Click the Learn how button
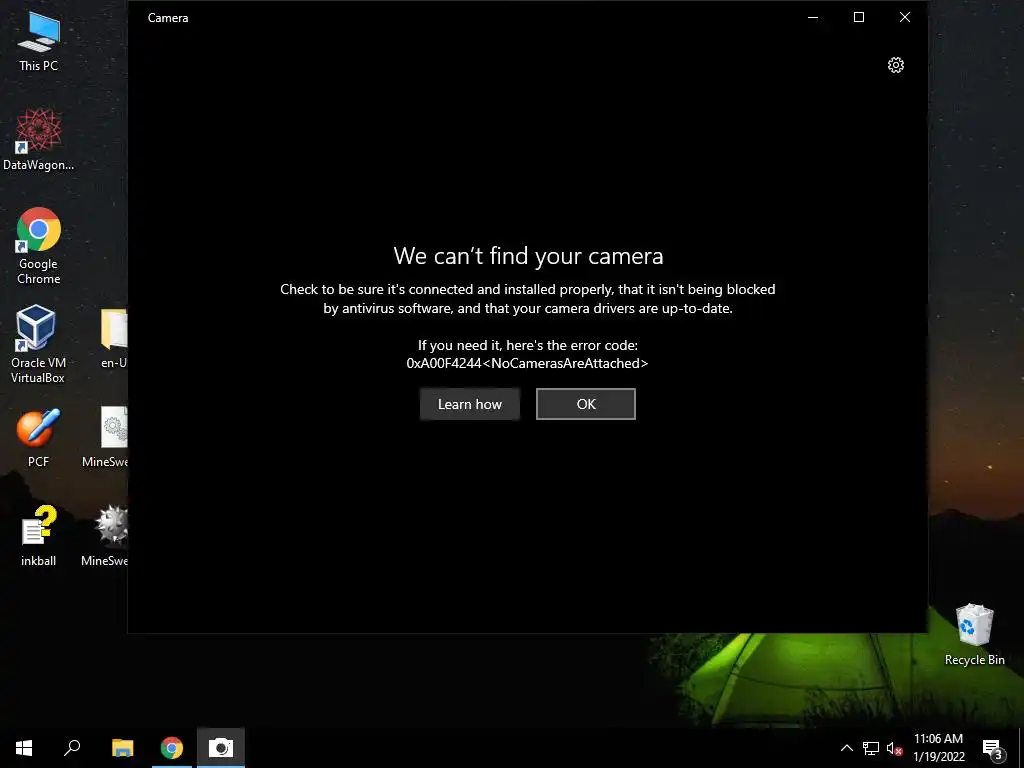The image size is (1024, 768). click(470, 404)
